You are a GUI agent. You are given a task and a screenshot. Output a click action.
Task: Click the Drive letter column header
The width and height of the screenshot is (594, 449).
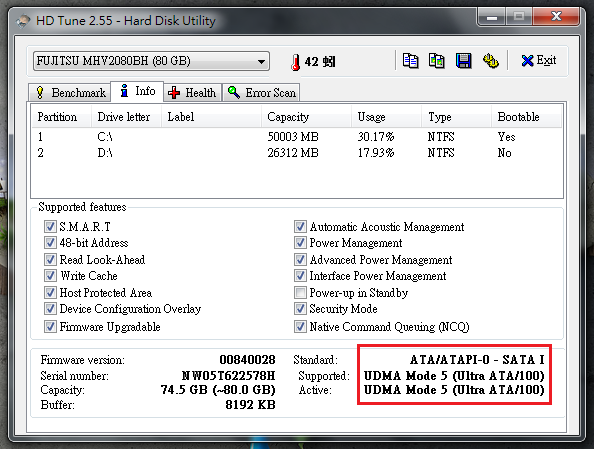pos(127,117)
